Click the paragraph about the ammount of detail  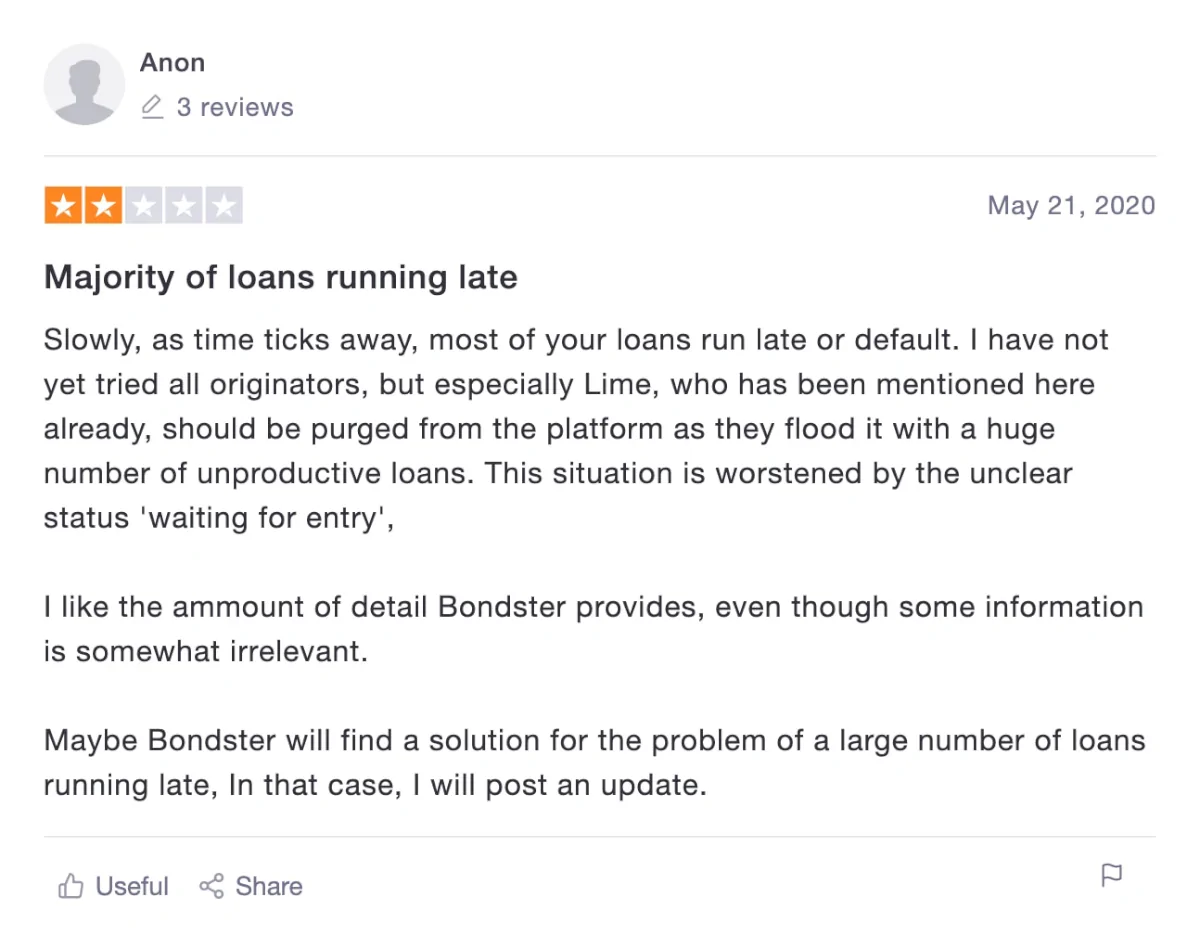[x=593, y=629]
